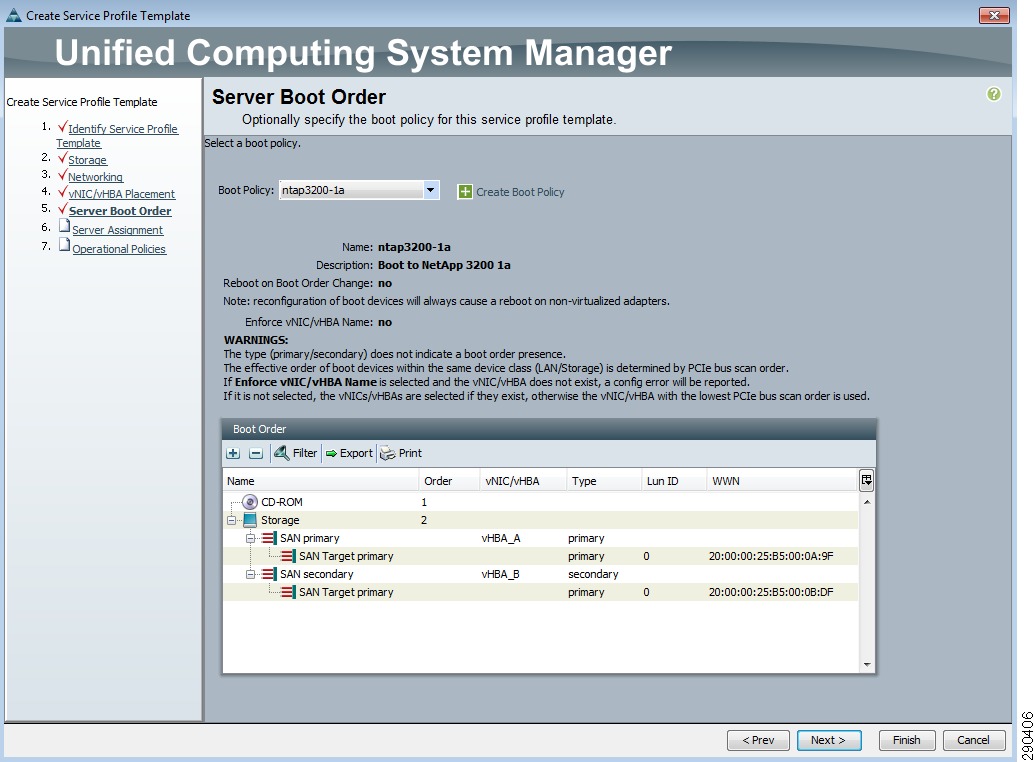Go to Identify Service Profile Template step
Screen dimensions: 1035x762
(x=117, y=135)
